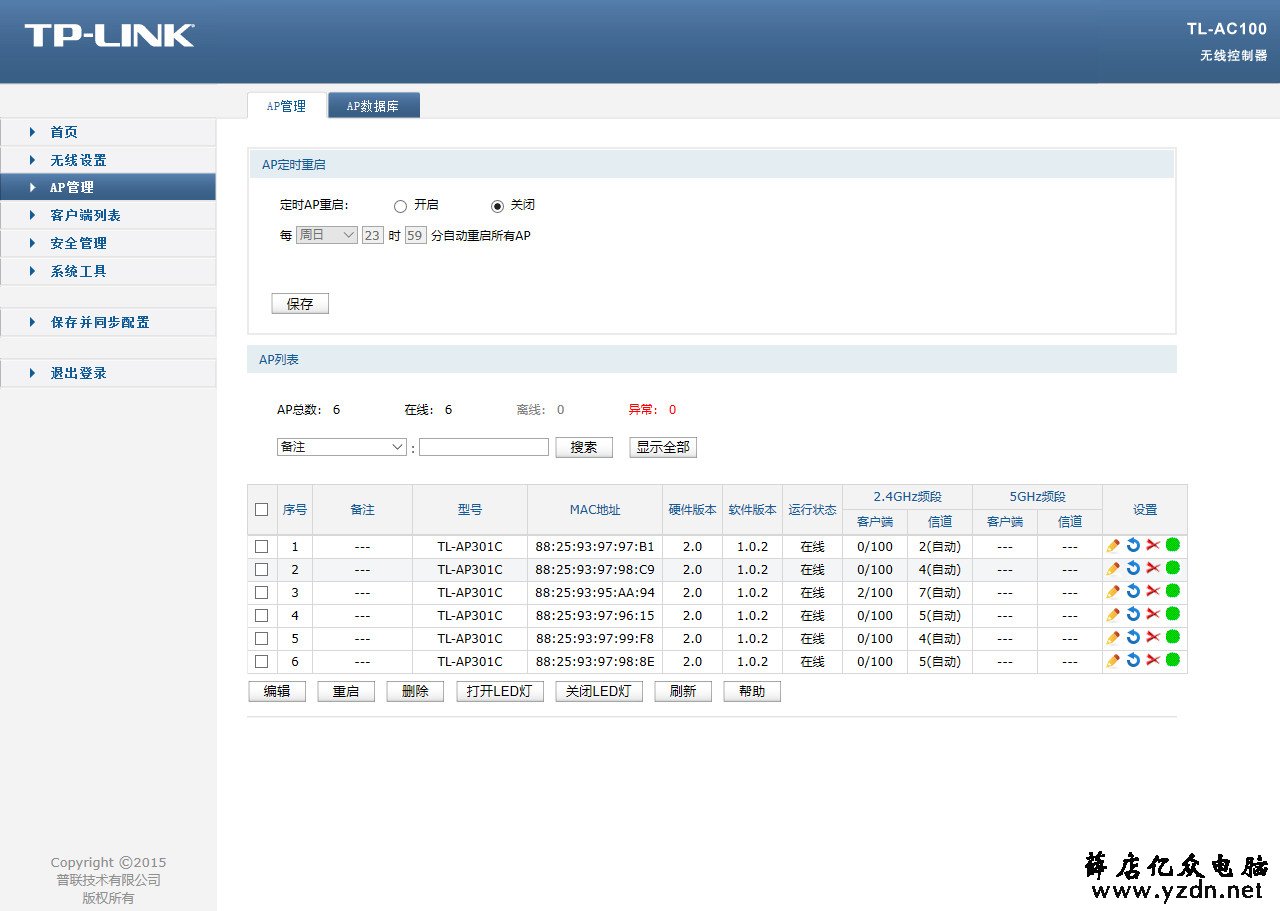Click the 搜索 button

584,447
